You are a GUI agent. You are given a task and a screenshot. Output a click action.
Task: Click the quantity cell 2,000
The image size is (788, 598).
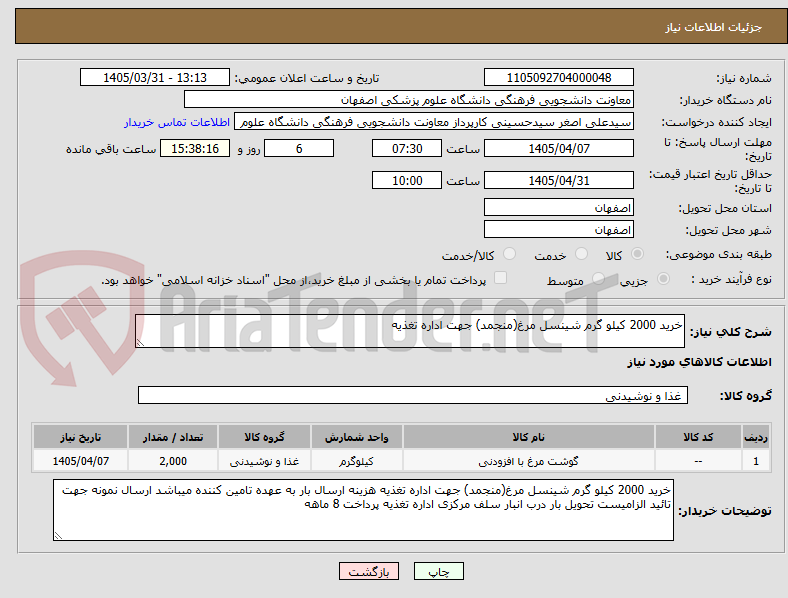[173, 461]
